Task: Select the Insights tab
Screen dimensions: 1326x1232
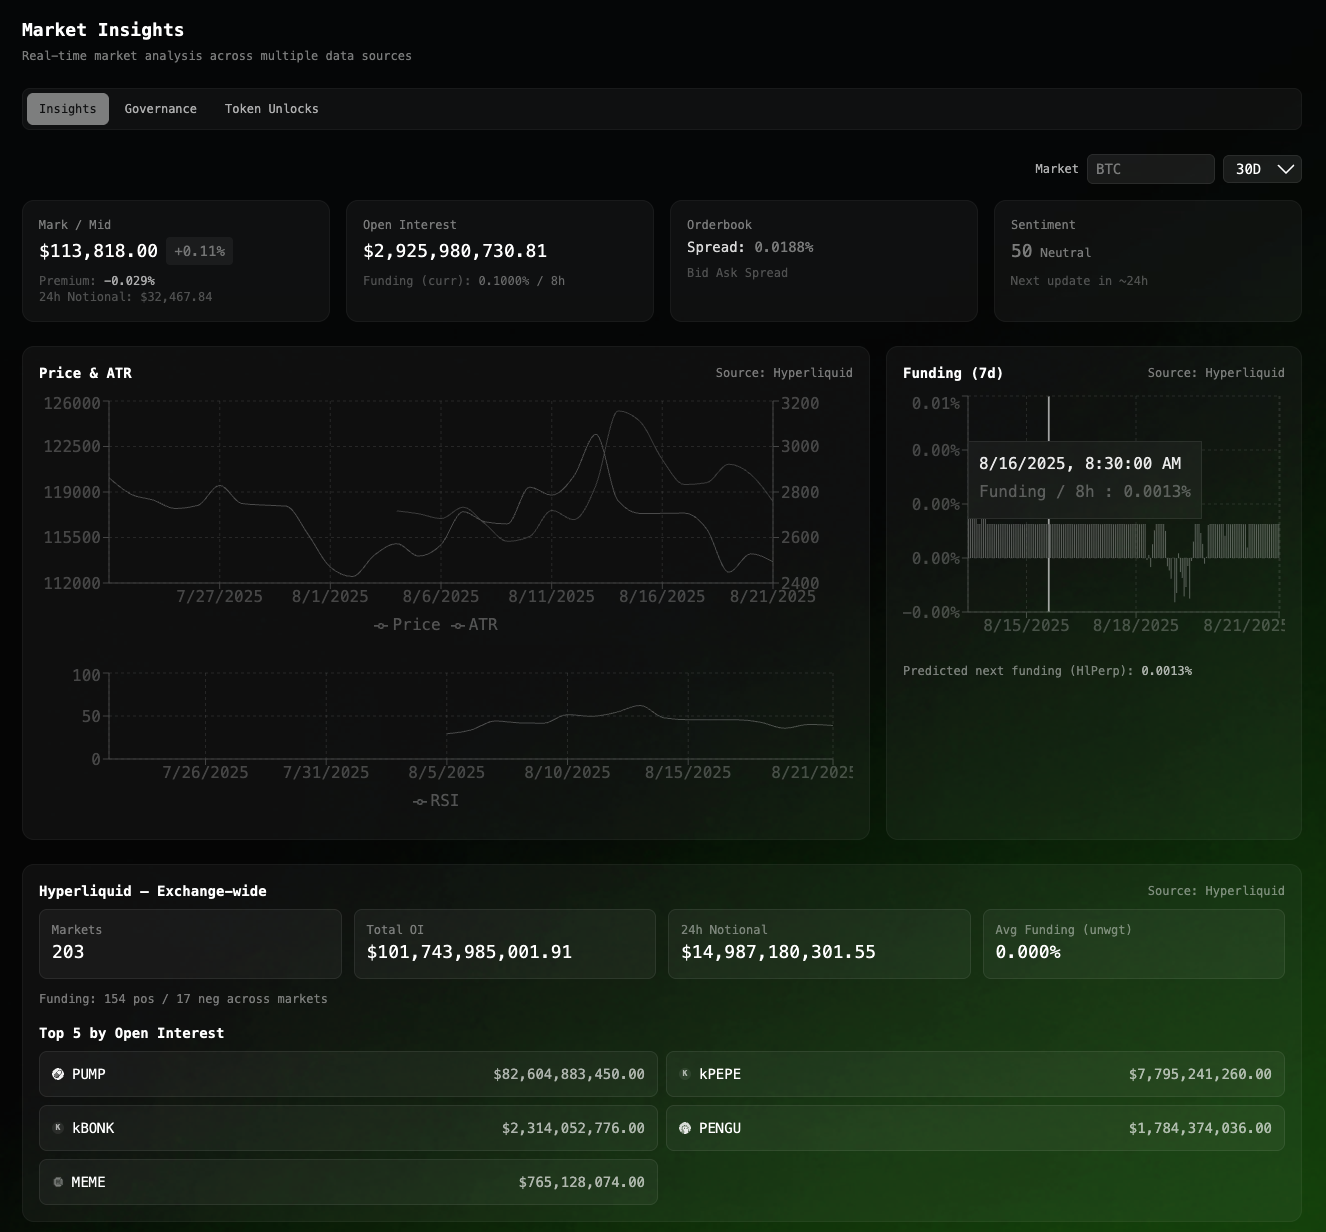Action: coord(68,109)
